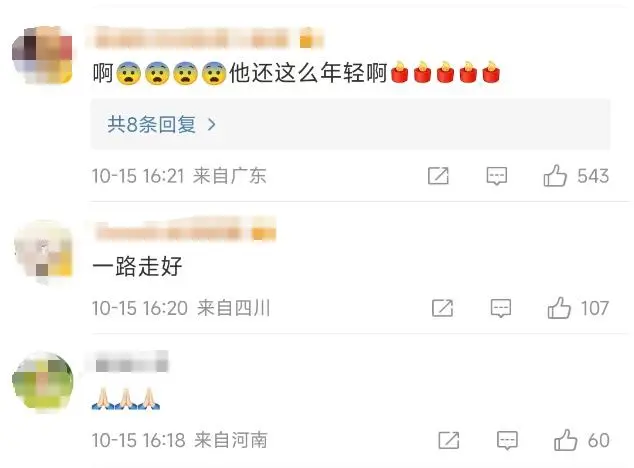Open the third commenter's blurred username

click(x=132, y=362)
